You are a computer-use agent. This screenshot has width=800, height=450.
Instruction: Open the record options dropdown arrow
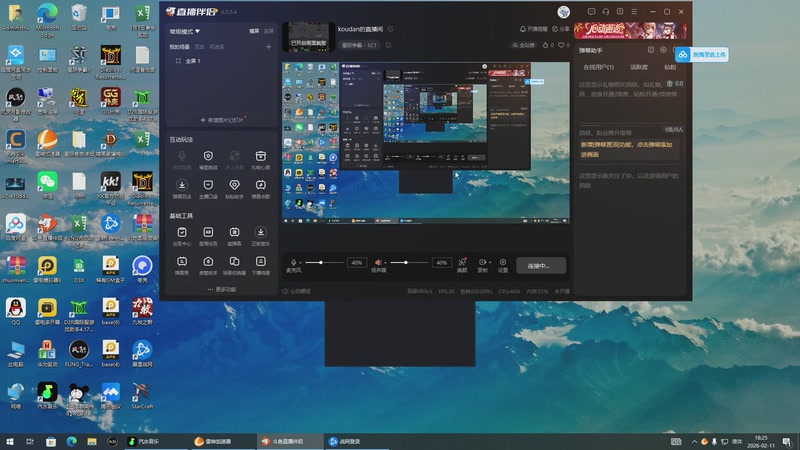[490, 263]
